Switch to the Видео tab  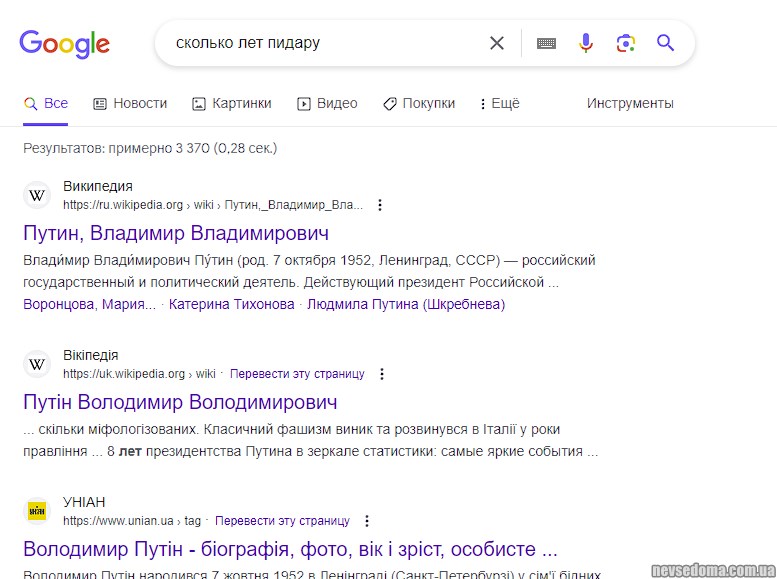pyautogui.click(x=327, y=103)
